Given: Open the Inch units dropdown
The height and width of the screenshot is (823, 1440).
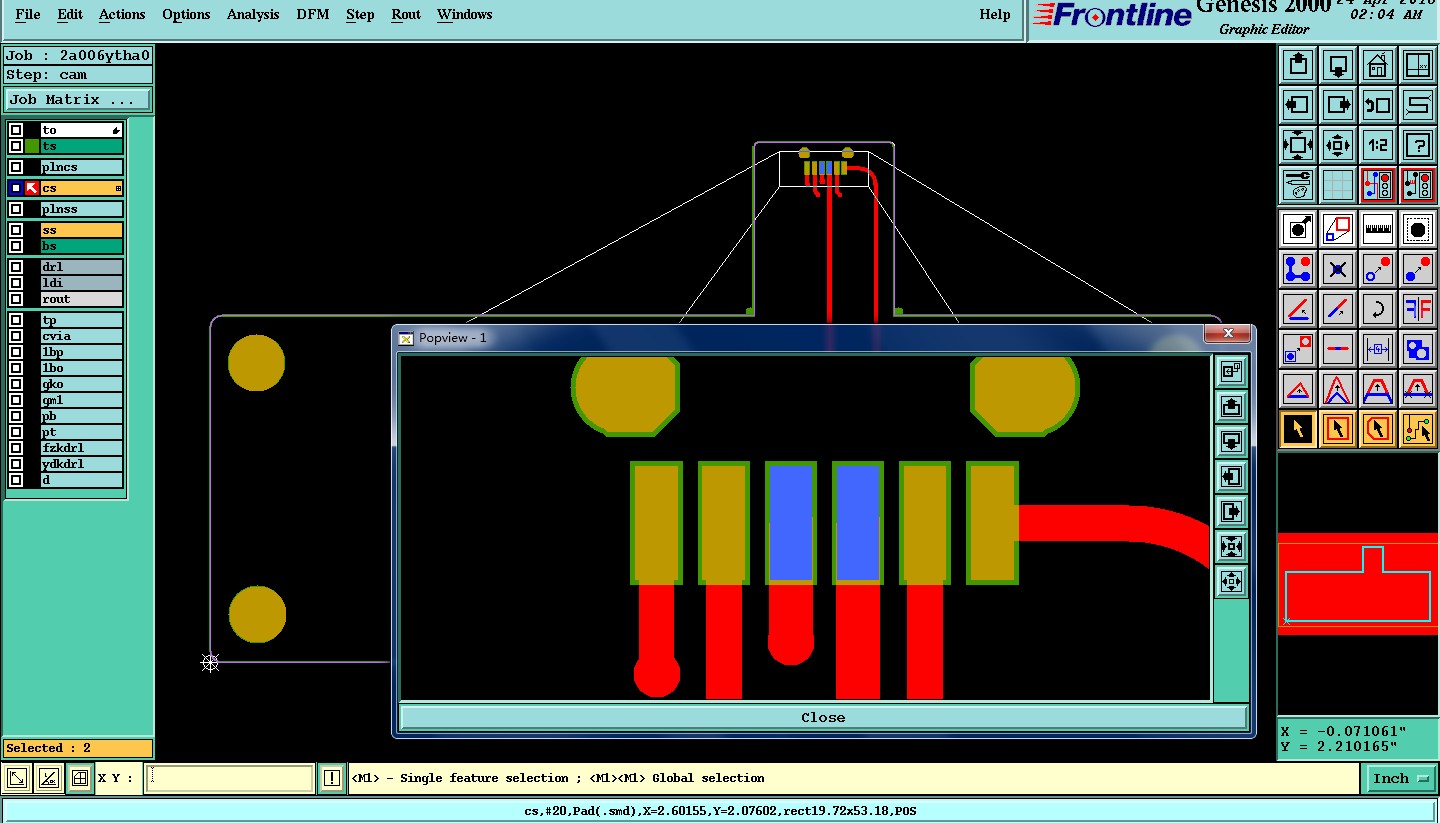Looking at the screenshot, I should (x=1400, y=778).
